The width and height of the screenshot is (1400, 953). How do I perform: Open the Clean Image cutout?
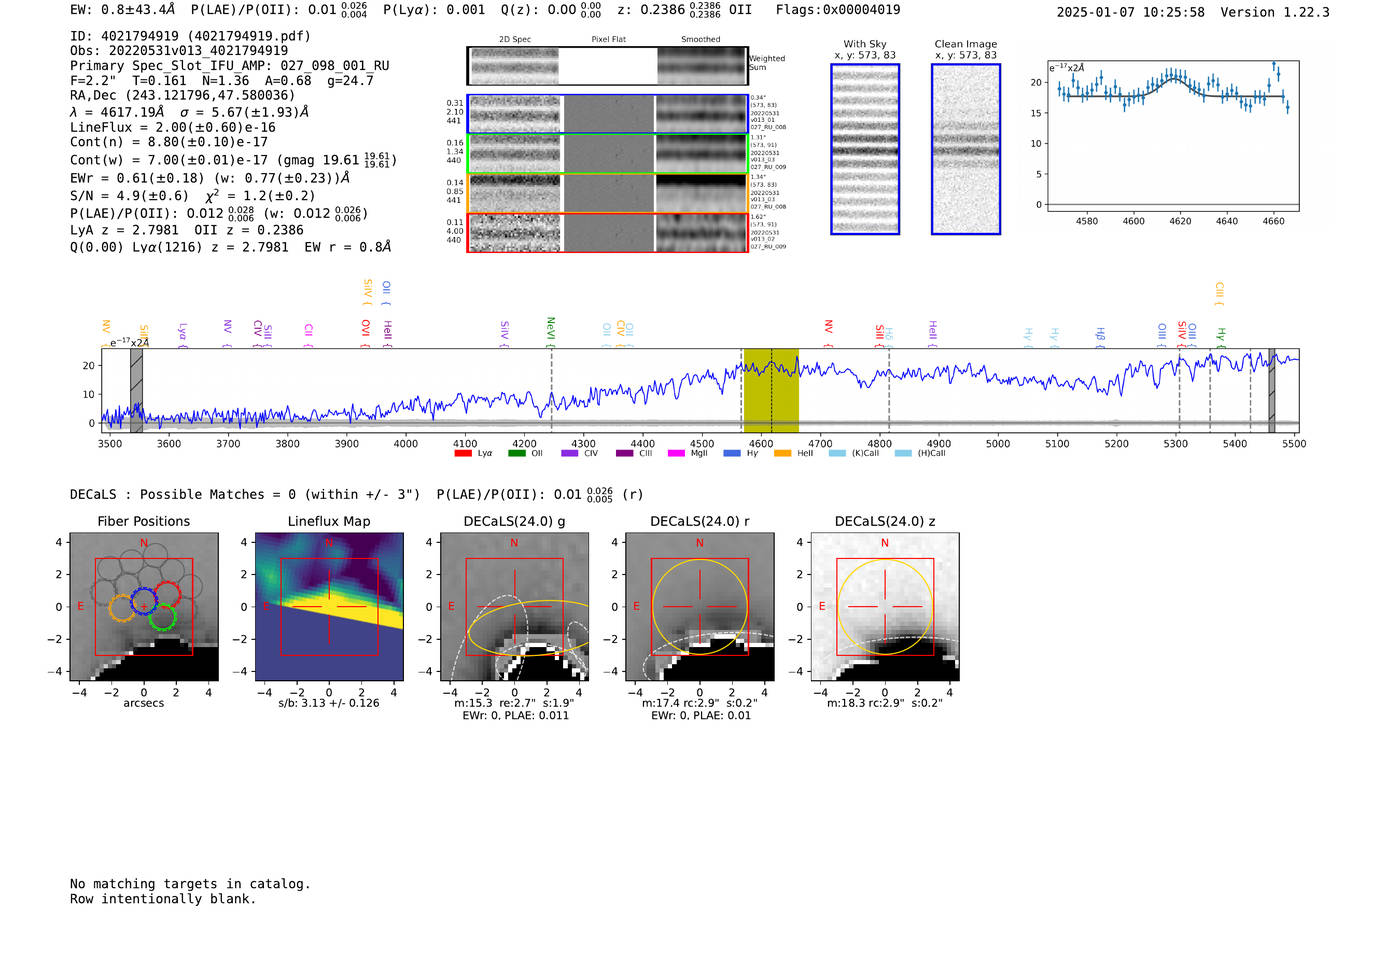coord(966,149)
